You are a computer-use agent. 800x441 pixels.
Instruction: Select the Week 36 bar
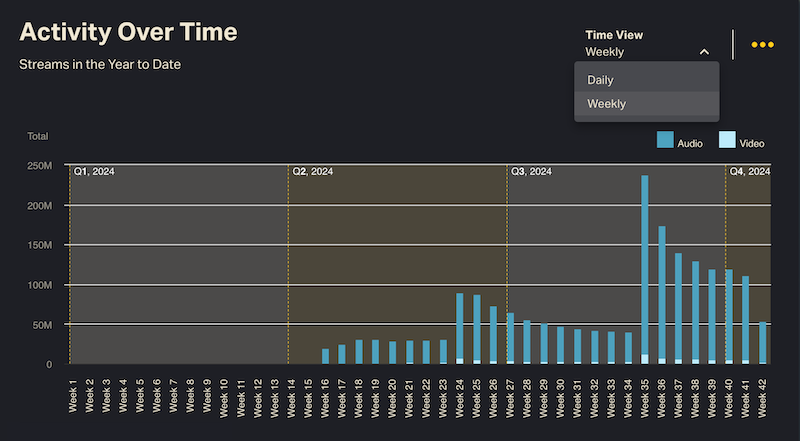pos(662,292)
